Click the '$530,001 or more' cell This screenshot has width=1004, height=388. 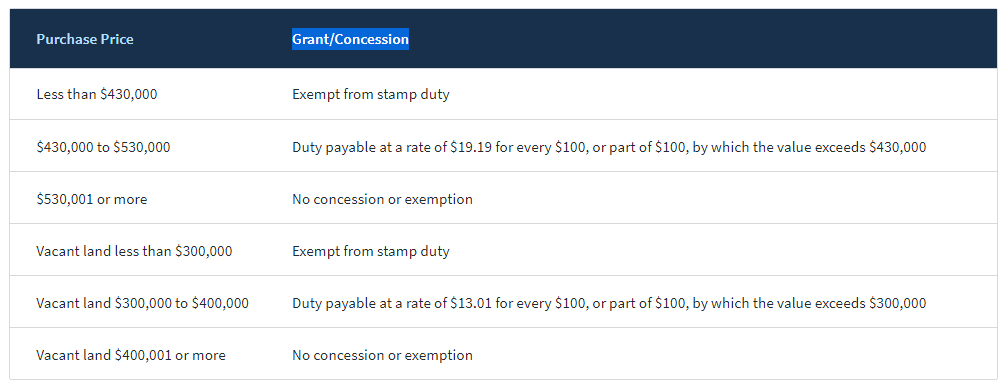(92, 199)
